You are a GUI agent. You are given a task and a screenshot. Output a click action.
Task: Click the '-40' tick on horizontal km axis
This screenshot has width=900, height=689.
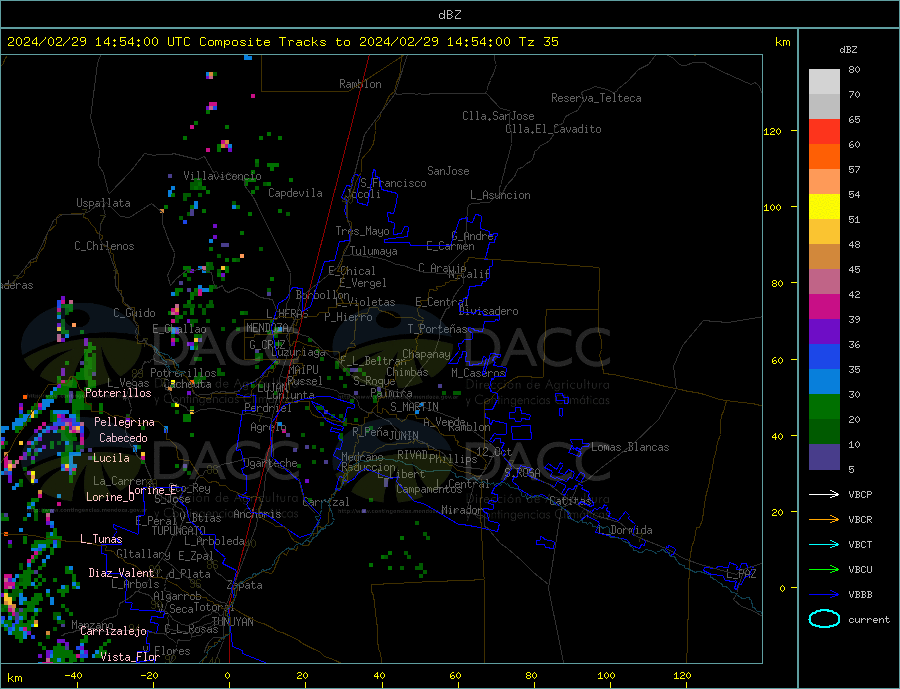coord(73,675)
